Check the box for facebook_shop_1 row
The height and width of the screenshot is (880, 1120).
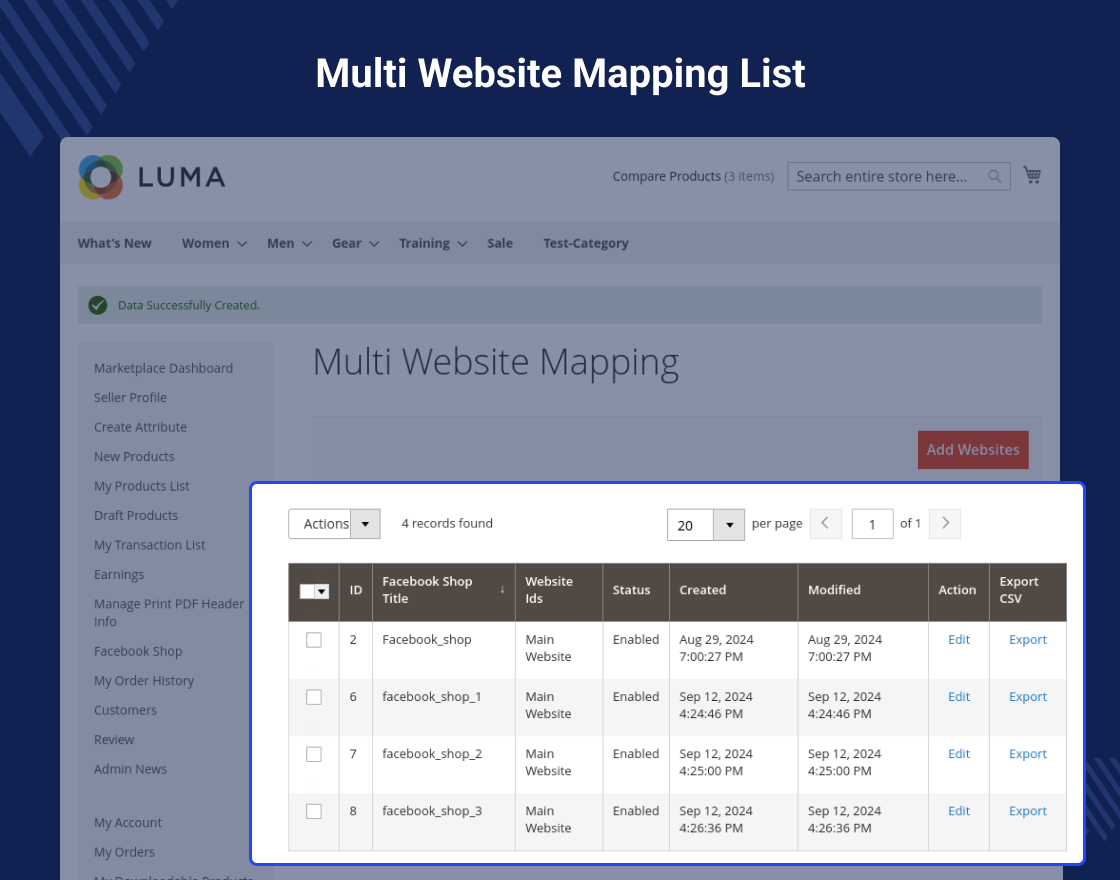point(314,697)
